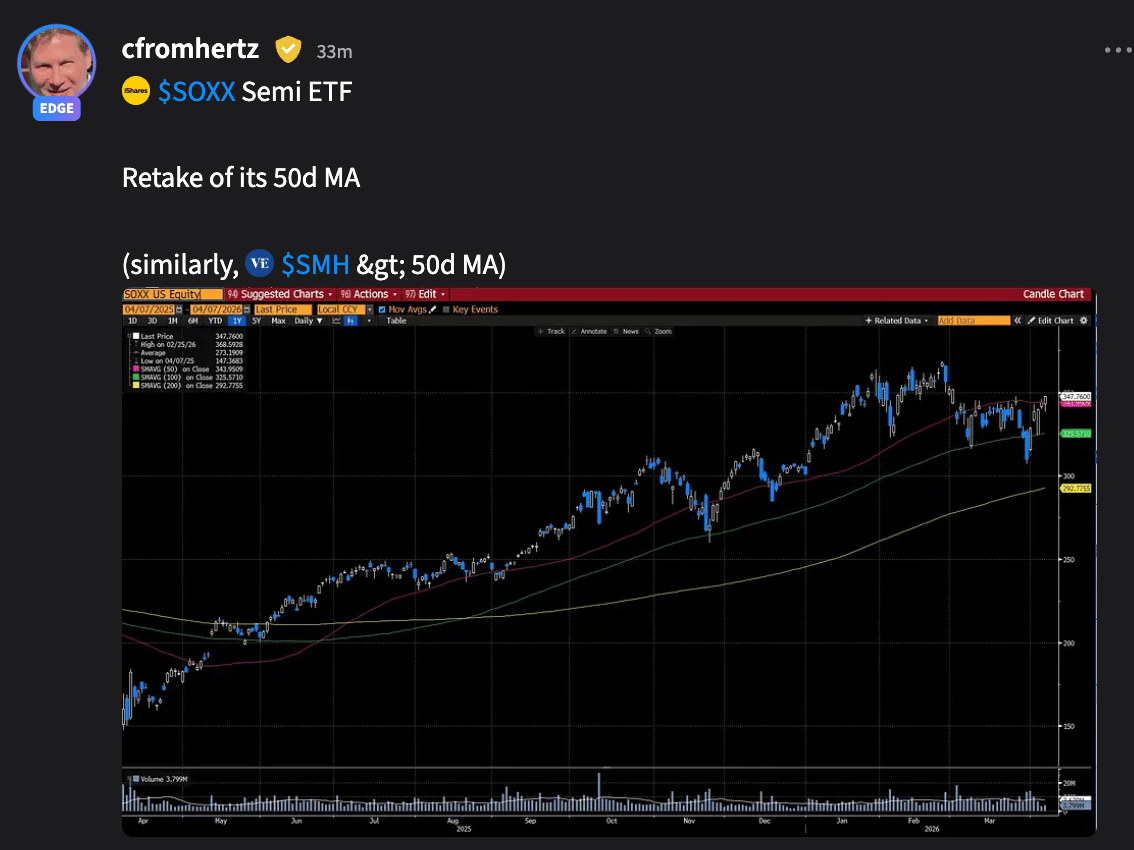The height and width of the screenshot is (850, 1134).
Task: Click the pink SMAVG (50) color swatch
Action: coord(136,369)
